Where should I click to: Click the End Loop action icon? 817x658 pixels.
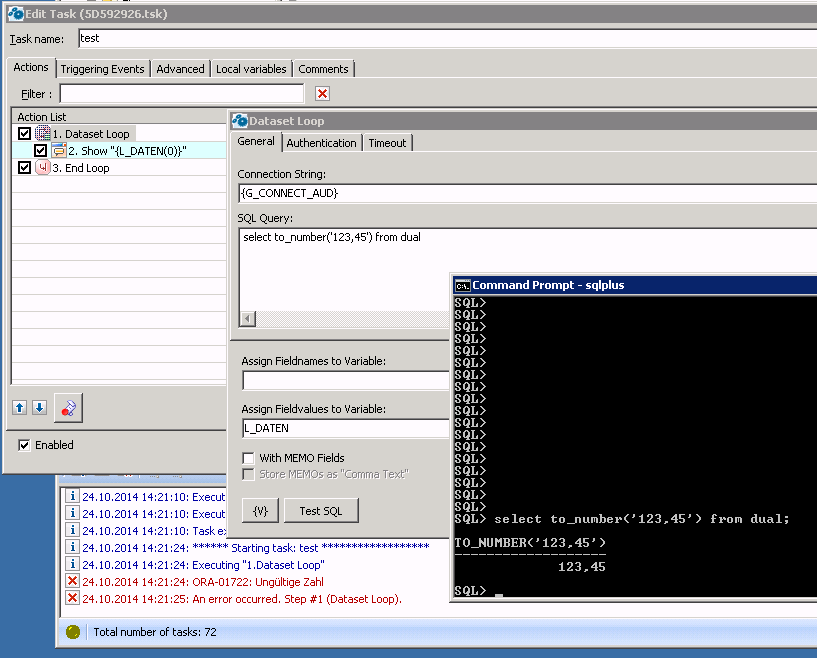(43, 168)
